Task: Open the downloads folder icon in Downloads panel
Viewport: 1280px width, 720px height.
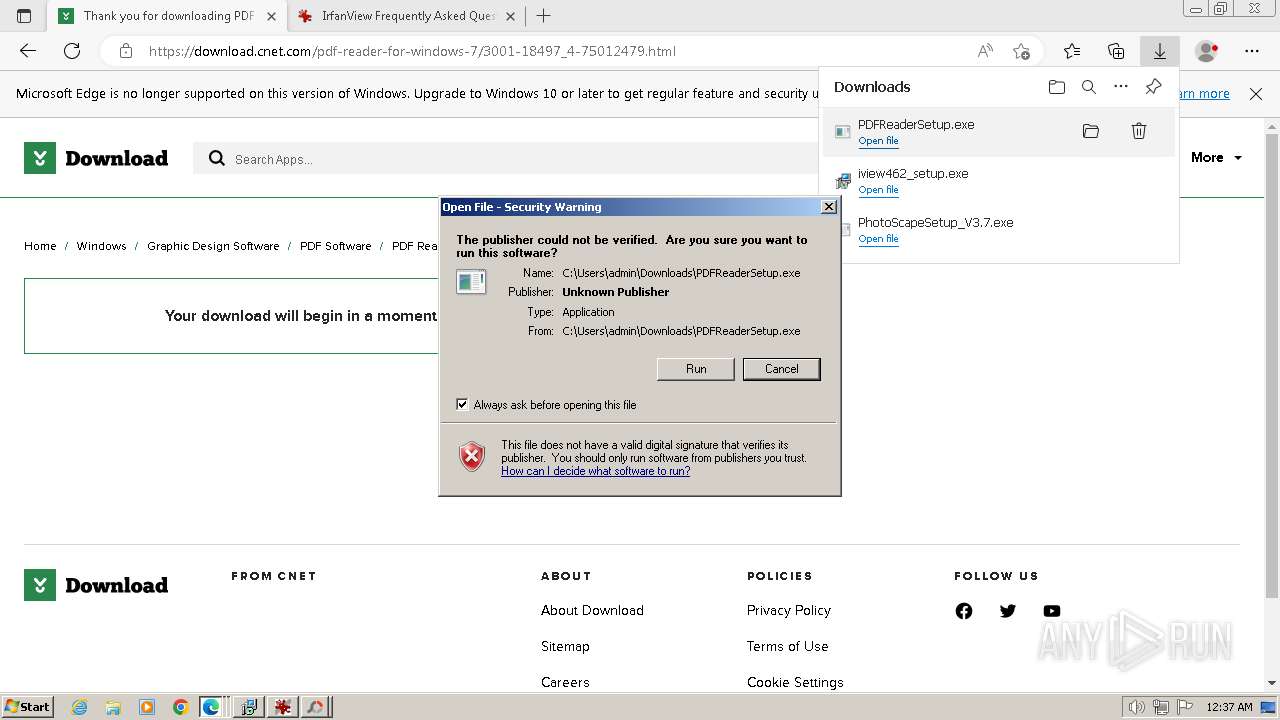Action: tap(1057, 87)
